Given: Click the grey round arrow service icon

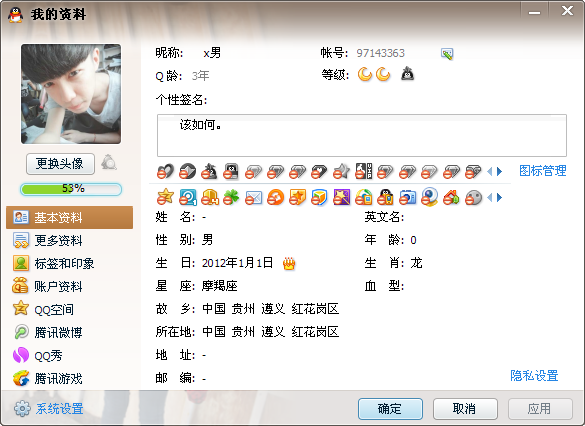Looking at the screenshot, I should point(187,172).
